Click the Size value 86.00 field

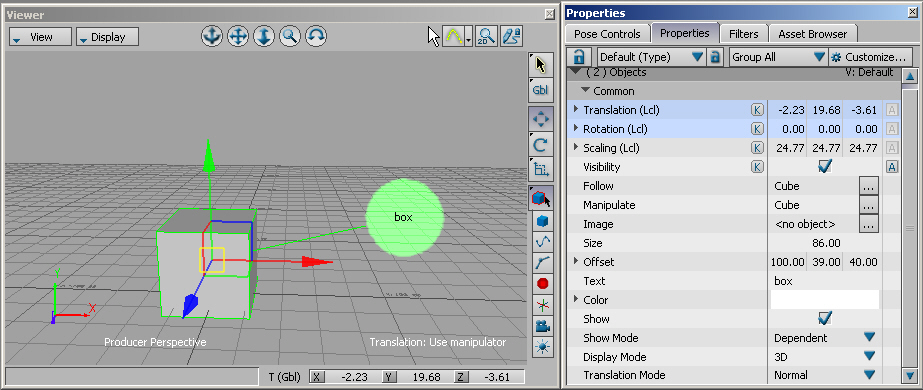(825, 243)
